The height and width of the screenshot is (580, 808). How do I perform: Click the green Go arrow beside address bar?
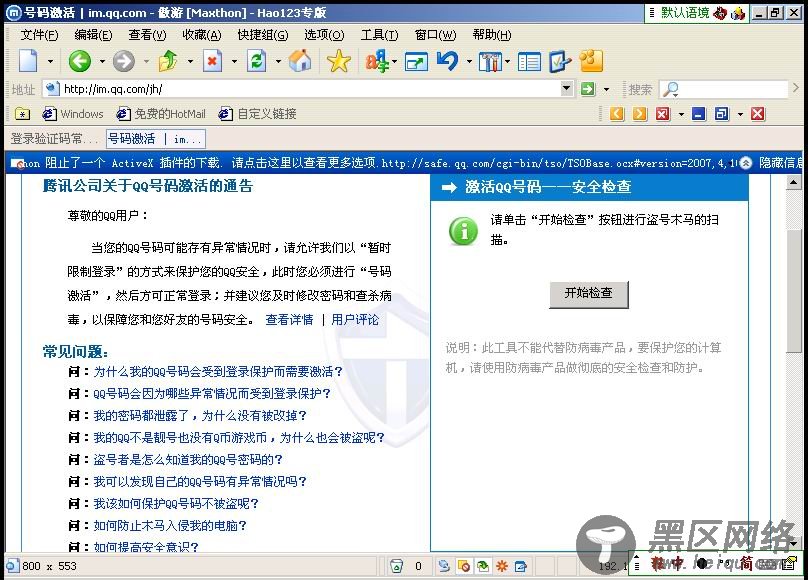click(x=588, y=89)
